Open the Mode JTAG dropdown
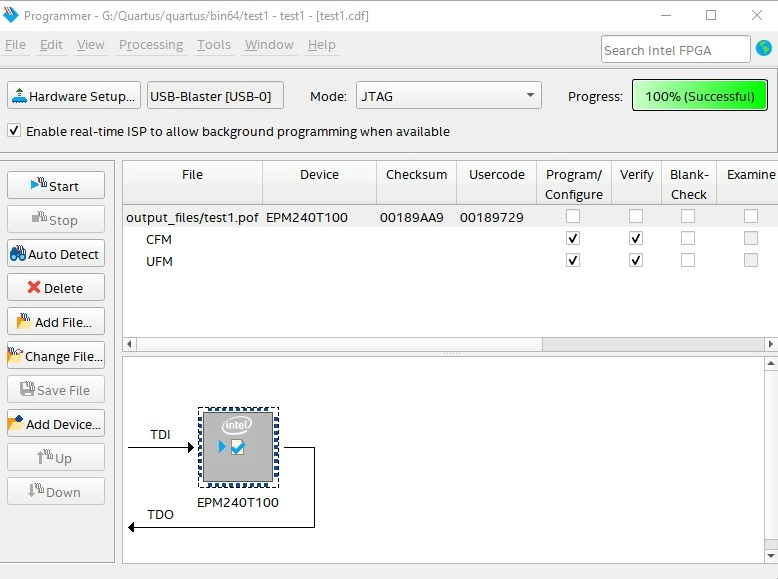The height and width of the screenshot is (579, 778). click(448, 96)
